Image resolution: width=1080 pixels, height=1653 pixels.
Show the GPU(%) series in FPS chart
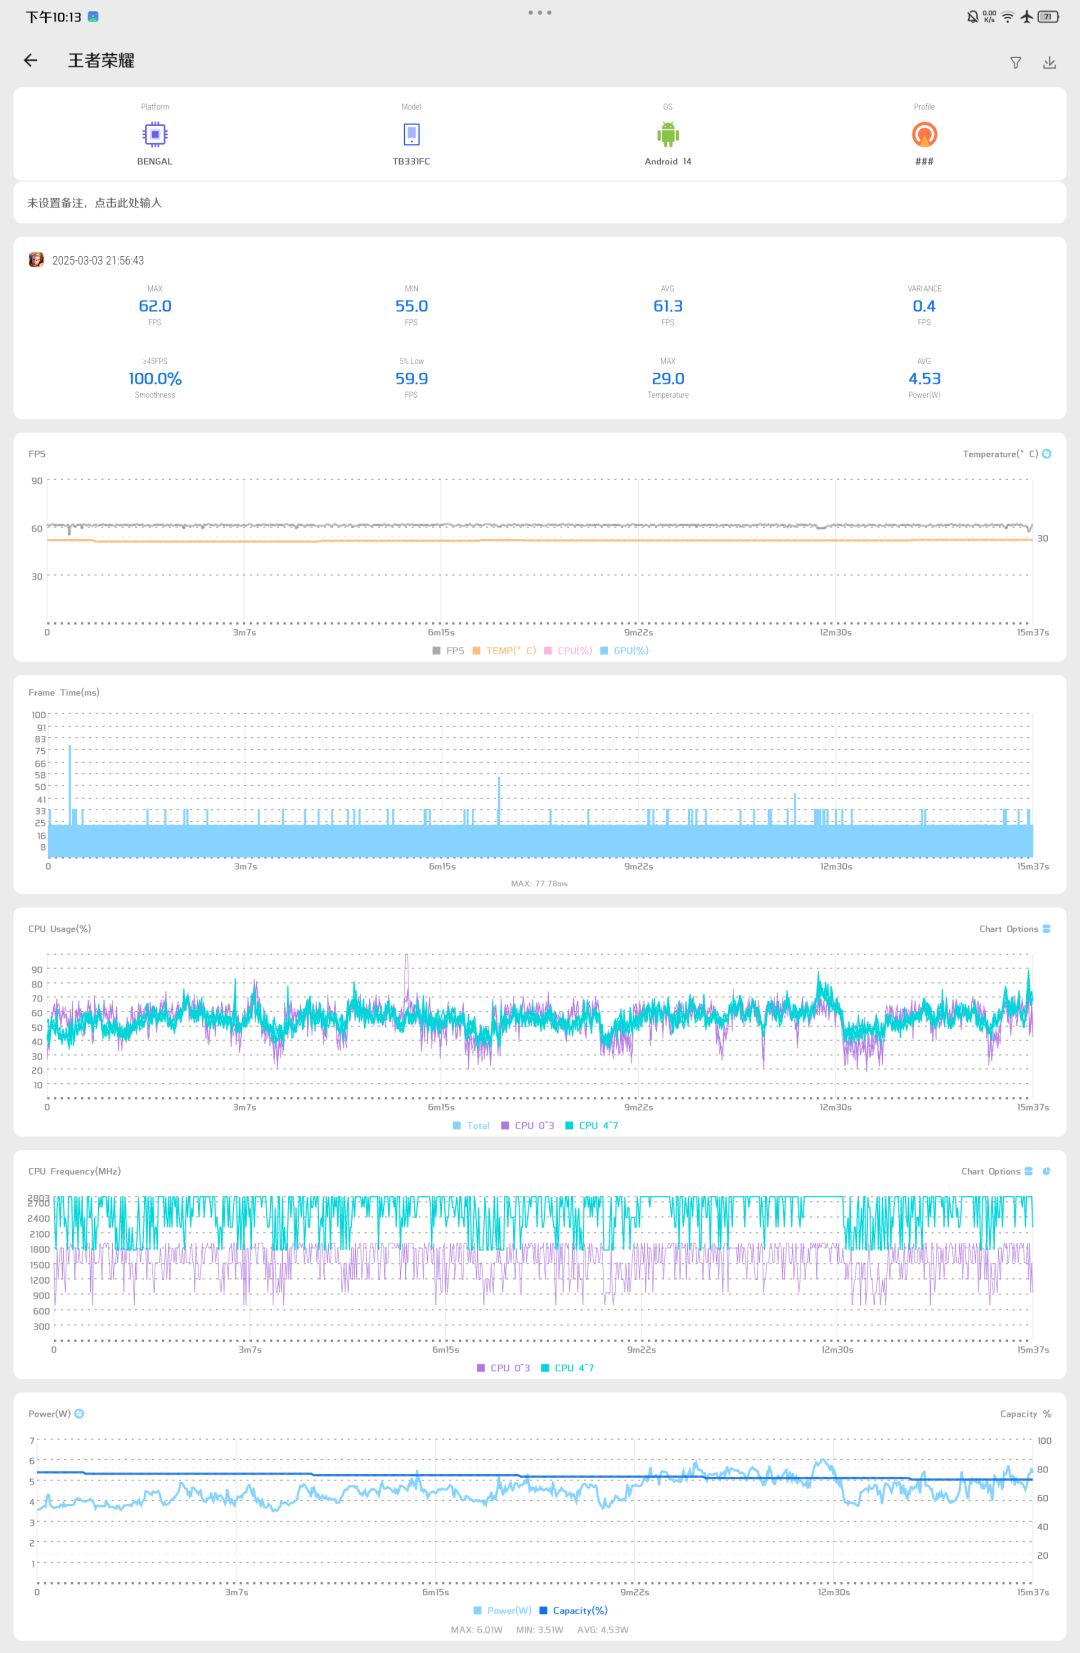[624, 651]
